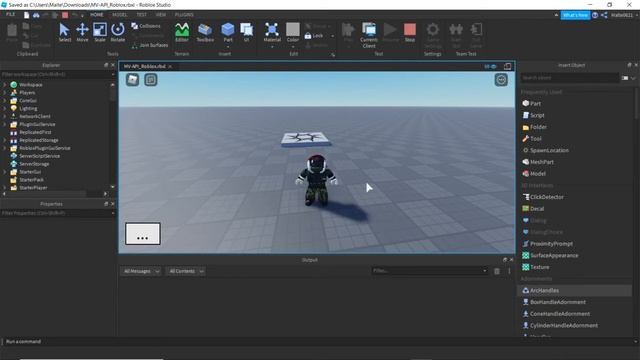640x360 pixels.
Task: Open the Toolbox panel
Action: 205,32
